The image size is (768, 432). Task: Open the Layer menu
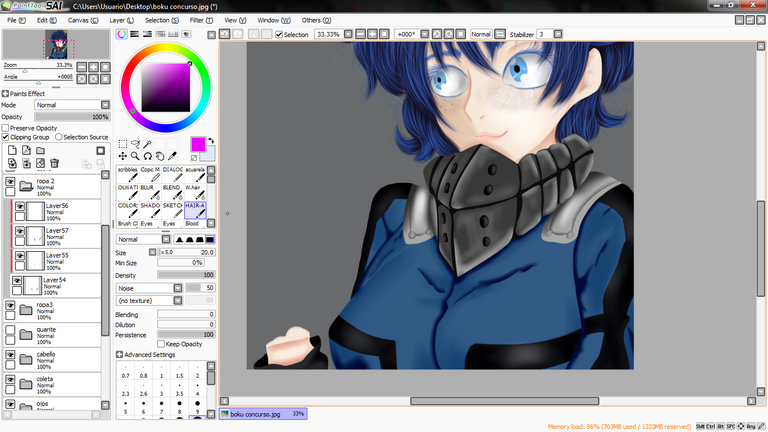pyautogui.click(x=121, y=20)
